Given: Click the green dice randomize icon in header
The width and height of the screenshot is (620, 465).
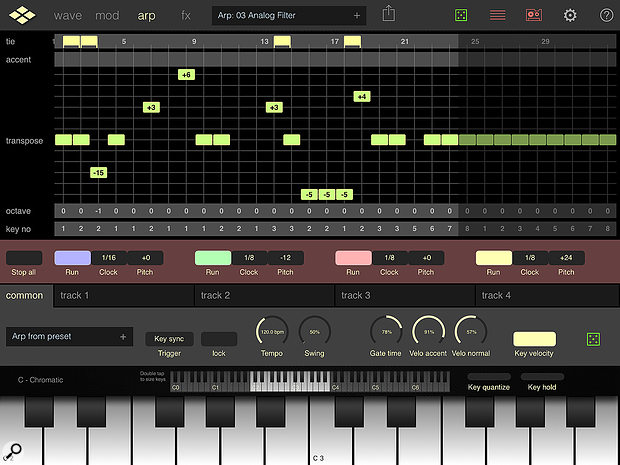Looking at the screenshot, I should (461, 15).
